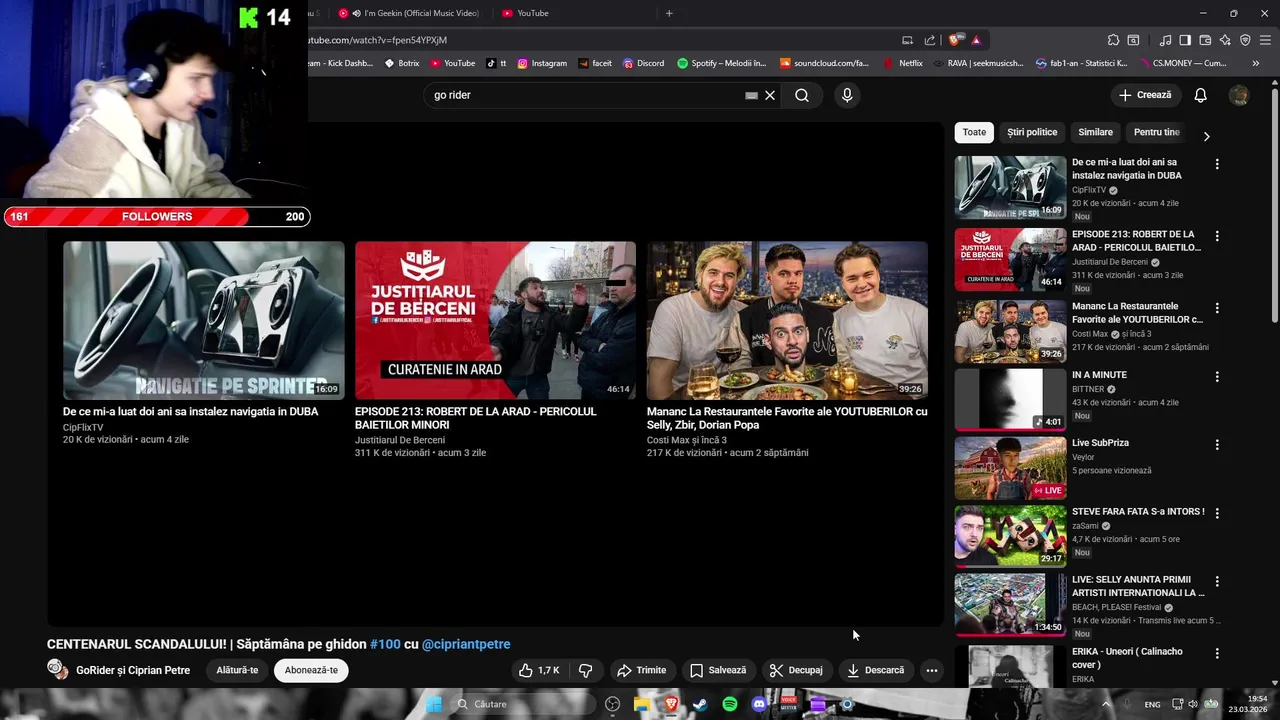Open Brave Shields lion icon in address bar
The width and height of the screenshot is (1280, 720).
click(x=957, y=40)
